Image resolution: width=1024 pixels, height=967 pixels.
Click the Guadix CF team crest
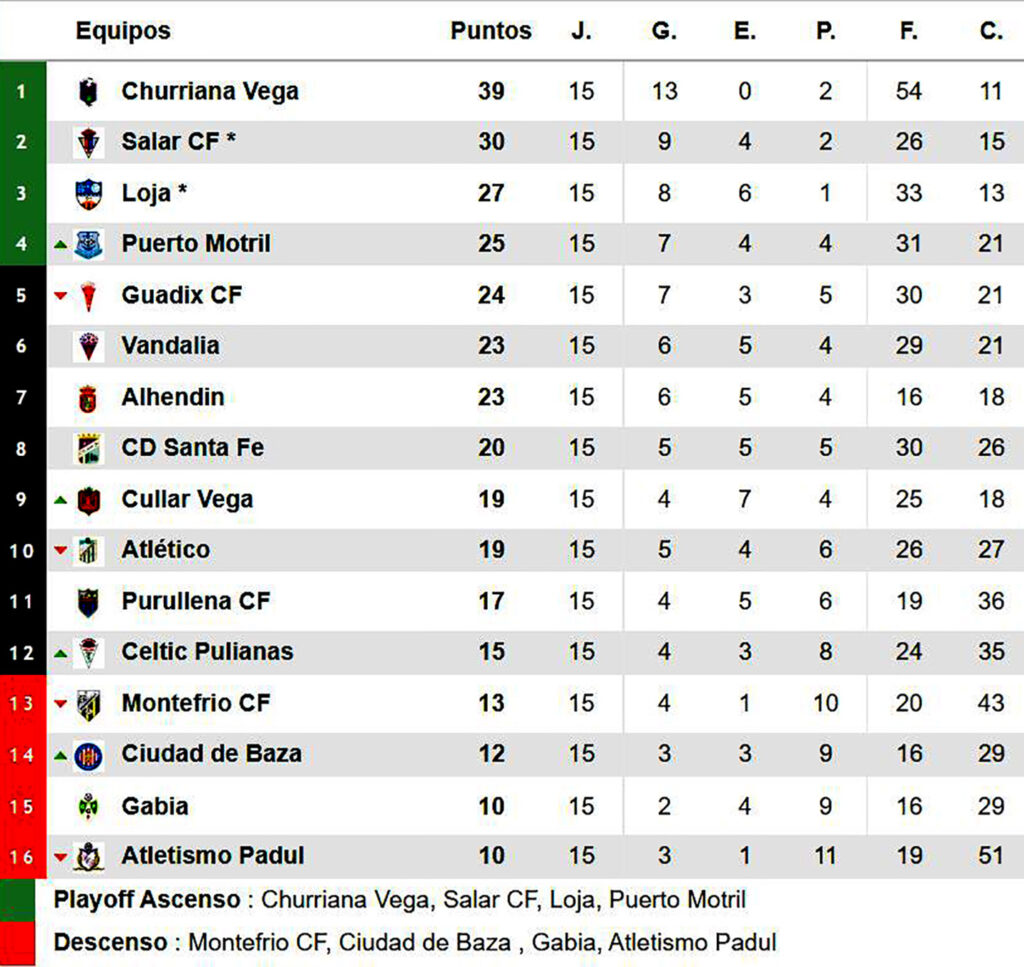89,296
